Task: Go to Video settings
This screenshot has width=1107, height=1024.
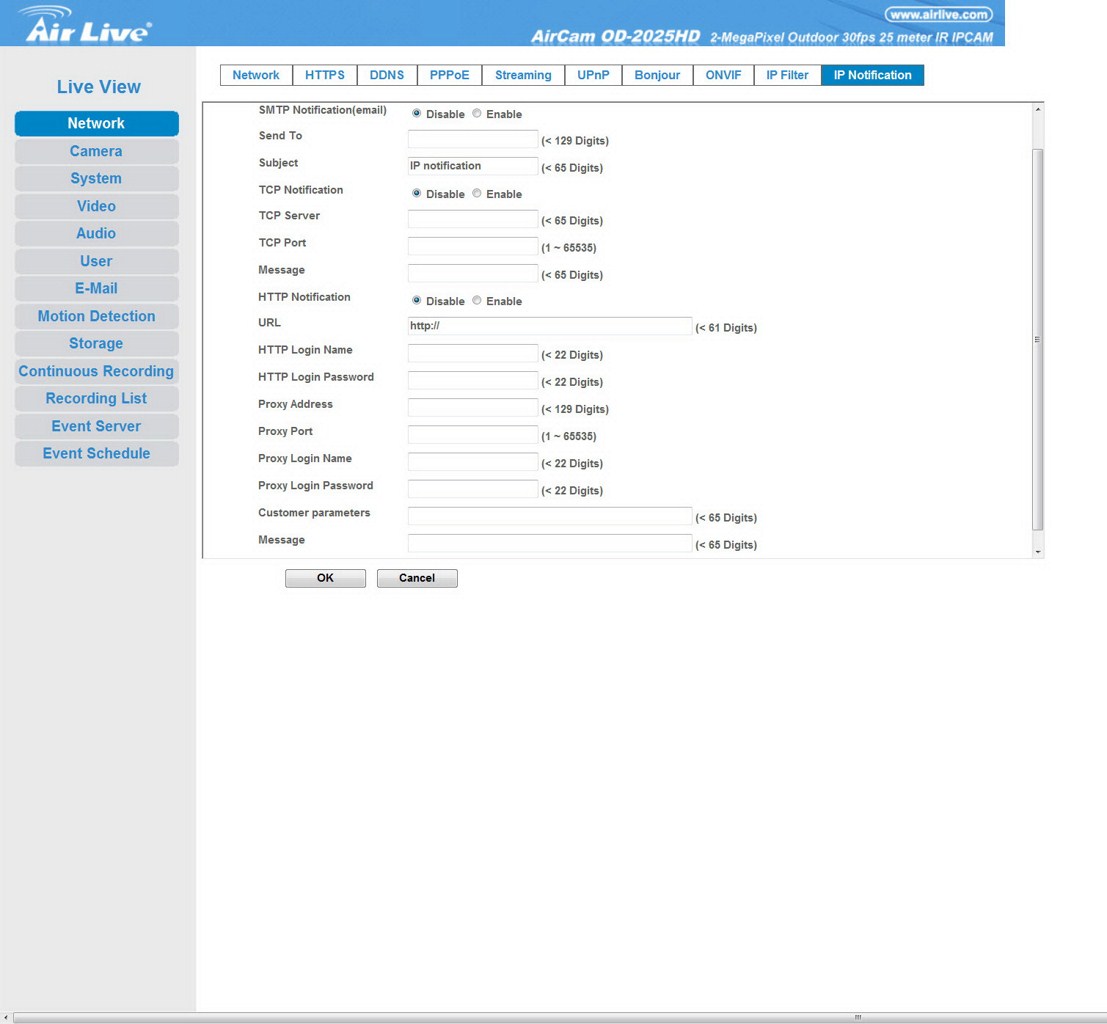Action: point(97,206)
